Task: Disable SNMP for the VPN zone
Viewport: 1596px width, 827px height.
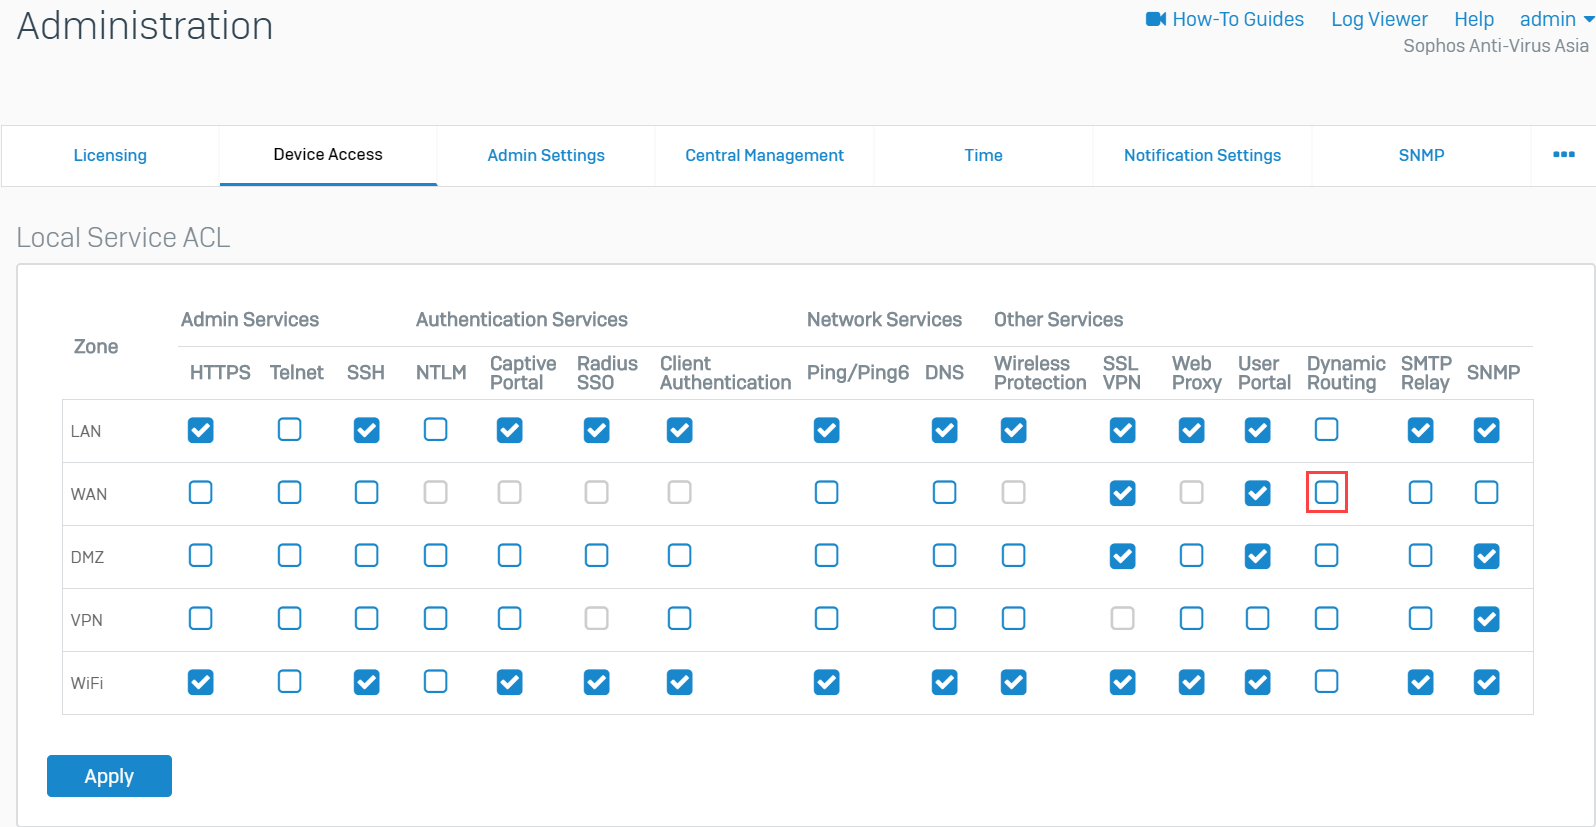Action: coord(1486,619)
